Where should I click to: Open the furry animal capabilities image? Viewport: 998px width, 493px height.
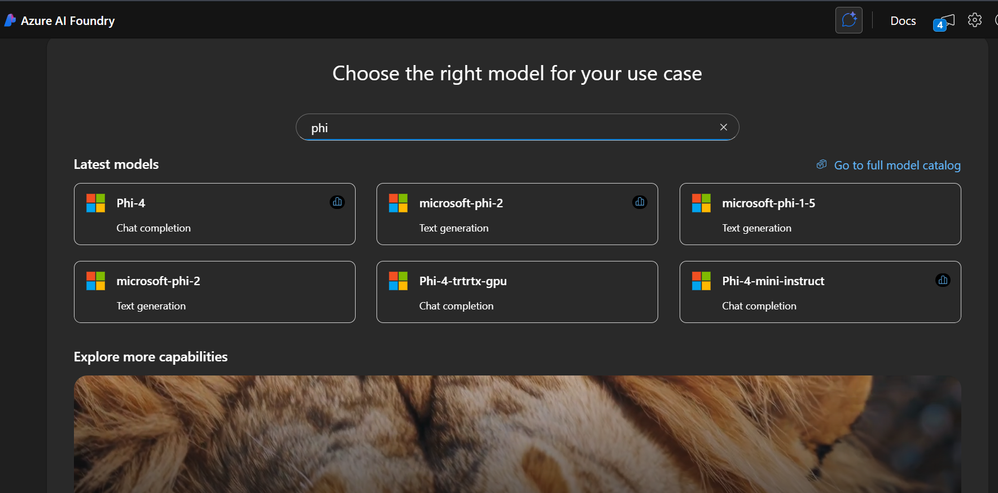coord(517,434)
